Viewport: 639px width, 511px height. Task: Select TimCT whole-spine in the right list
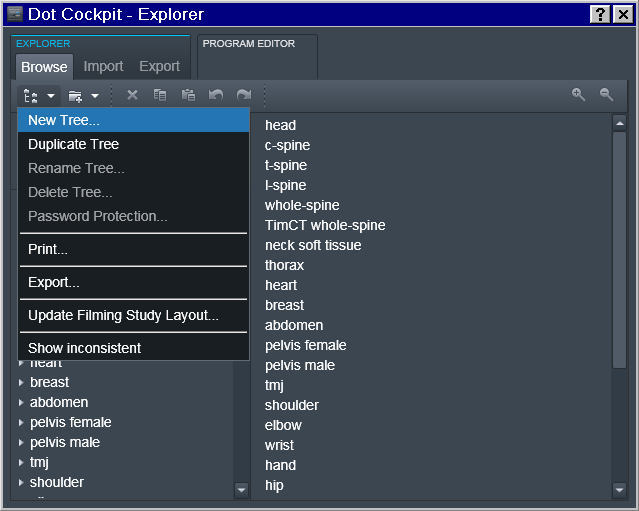[x=325, y=225]
